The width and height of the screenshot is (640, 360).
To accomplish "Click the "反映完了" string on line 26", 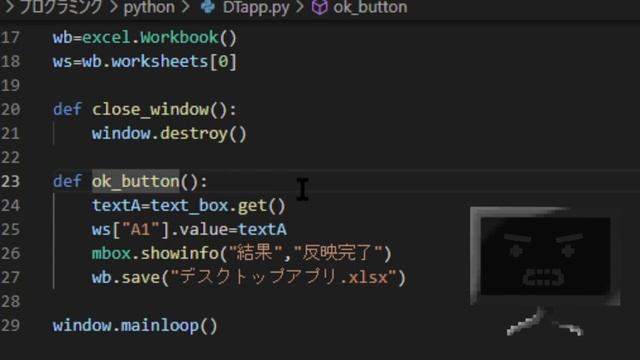I will pos(338,253).
